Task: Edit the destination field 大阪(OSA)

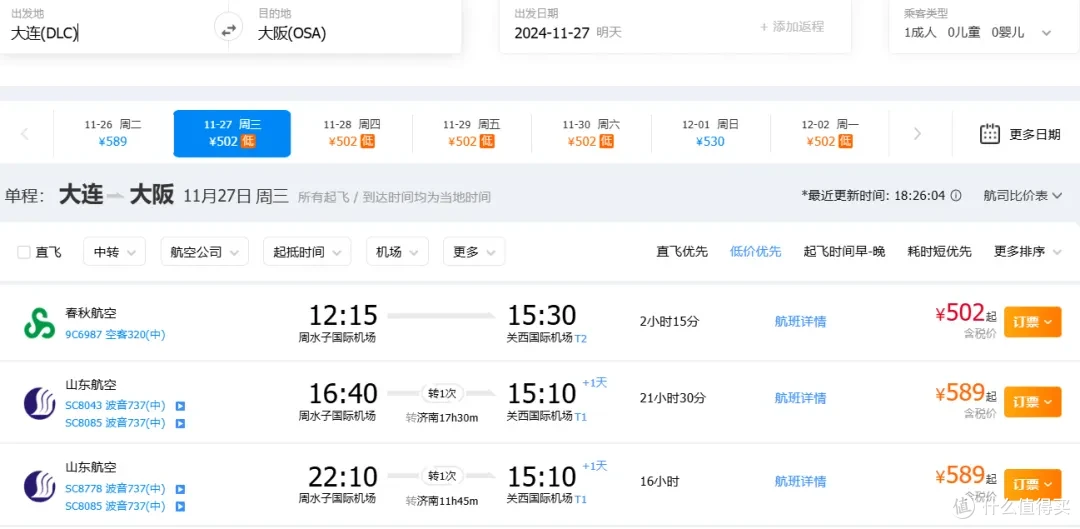Action: point(292,33)
